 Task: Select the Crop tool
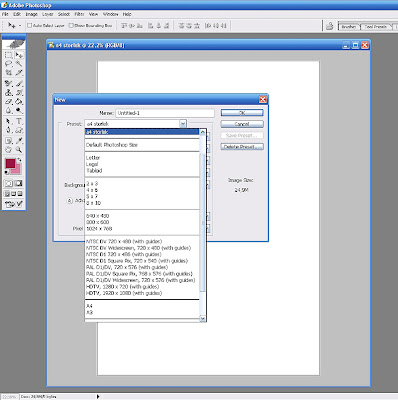pos(9,72)
